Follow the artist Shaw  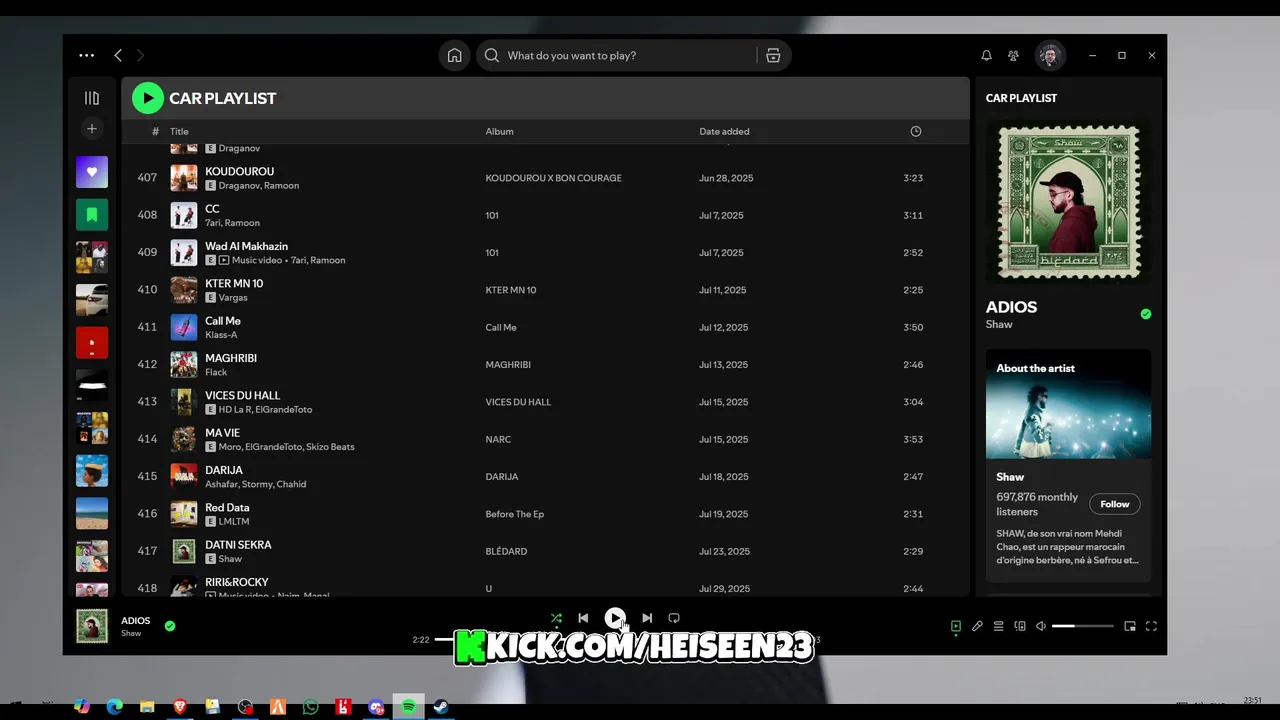point(1115,504)
